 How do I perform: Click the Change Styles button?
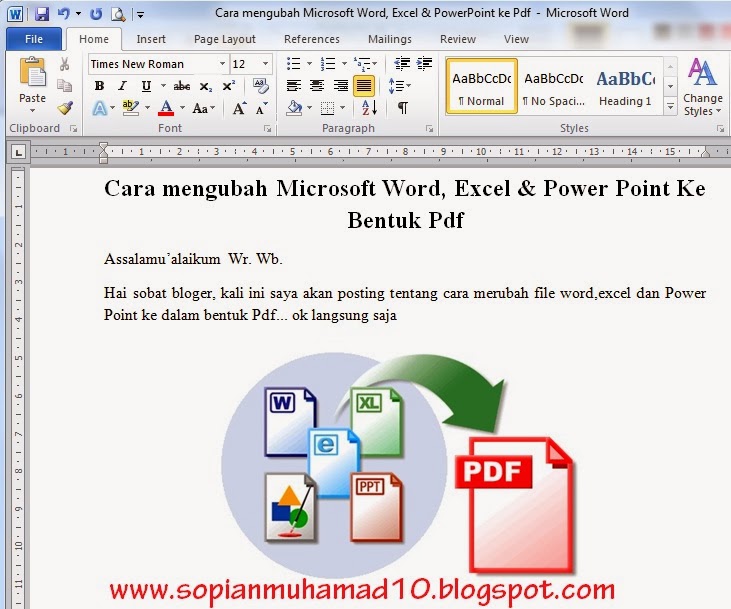[x=703, y=87]
